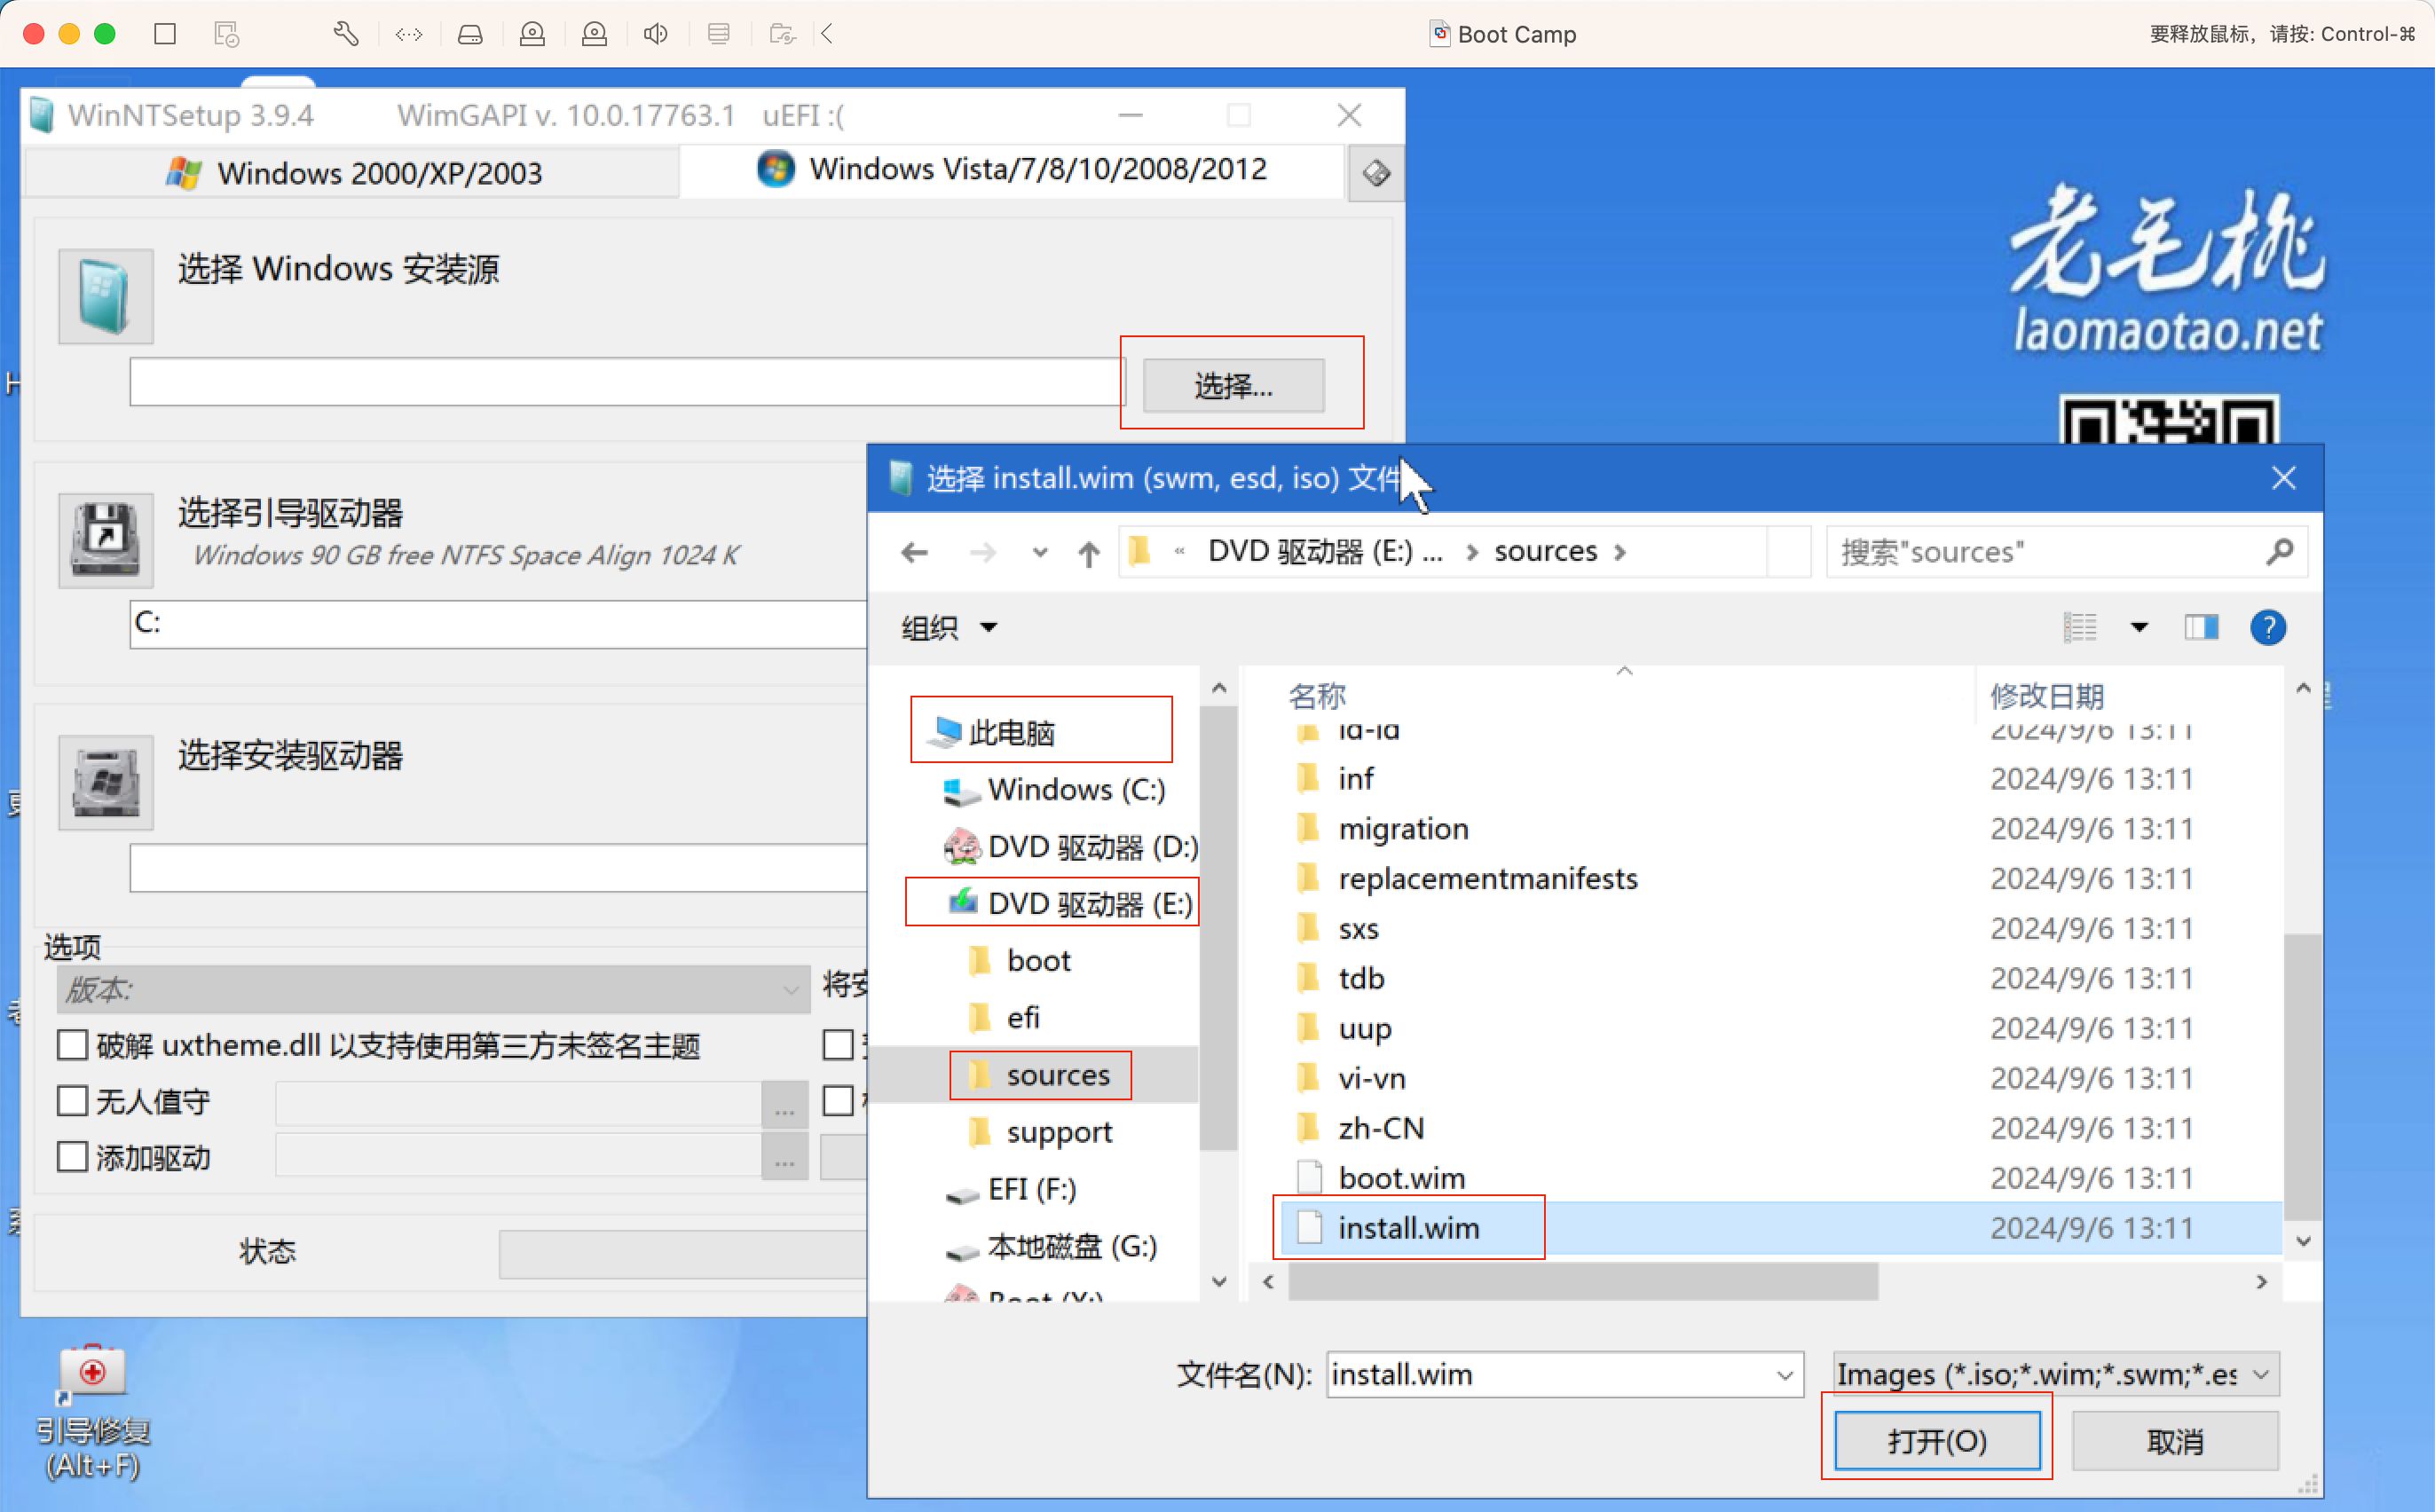This screenshot has width=2435, height=1512.
Task: Click the boot drive floppy icon
Action: tap(106, 539)
